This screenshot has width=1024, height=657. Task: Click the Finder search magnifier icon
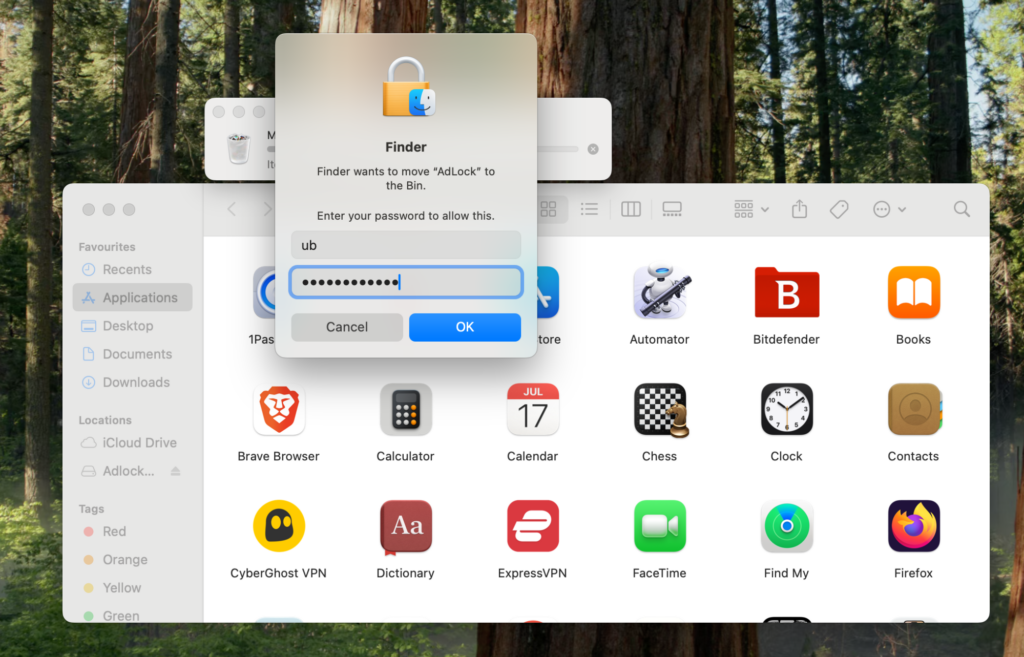click(961, 209)
